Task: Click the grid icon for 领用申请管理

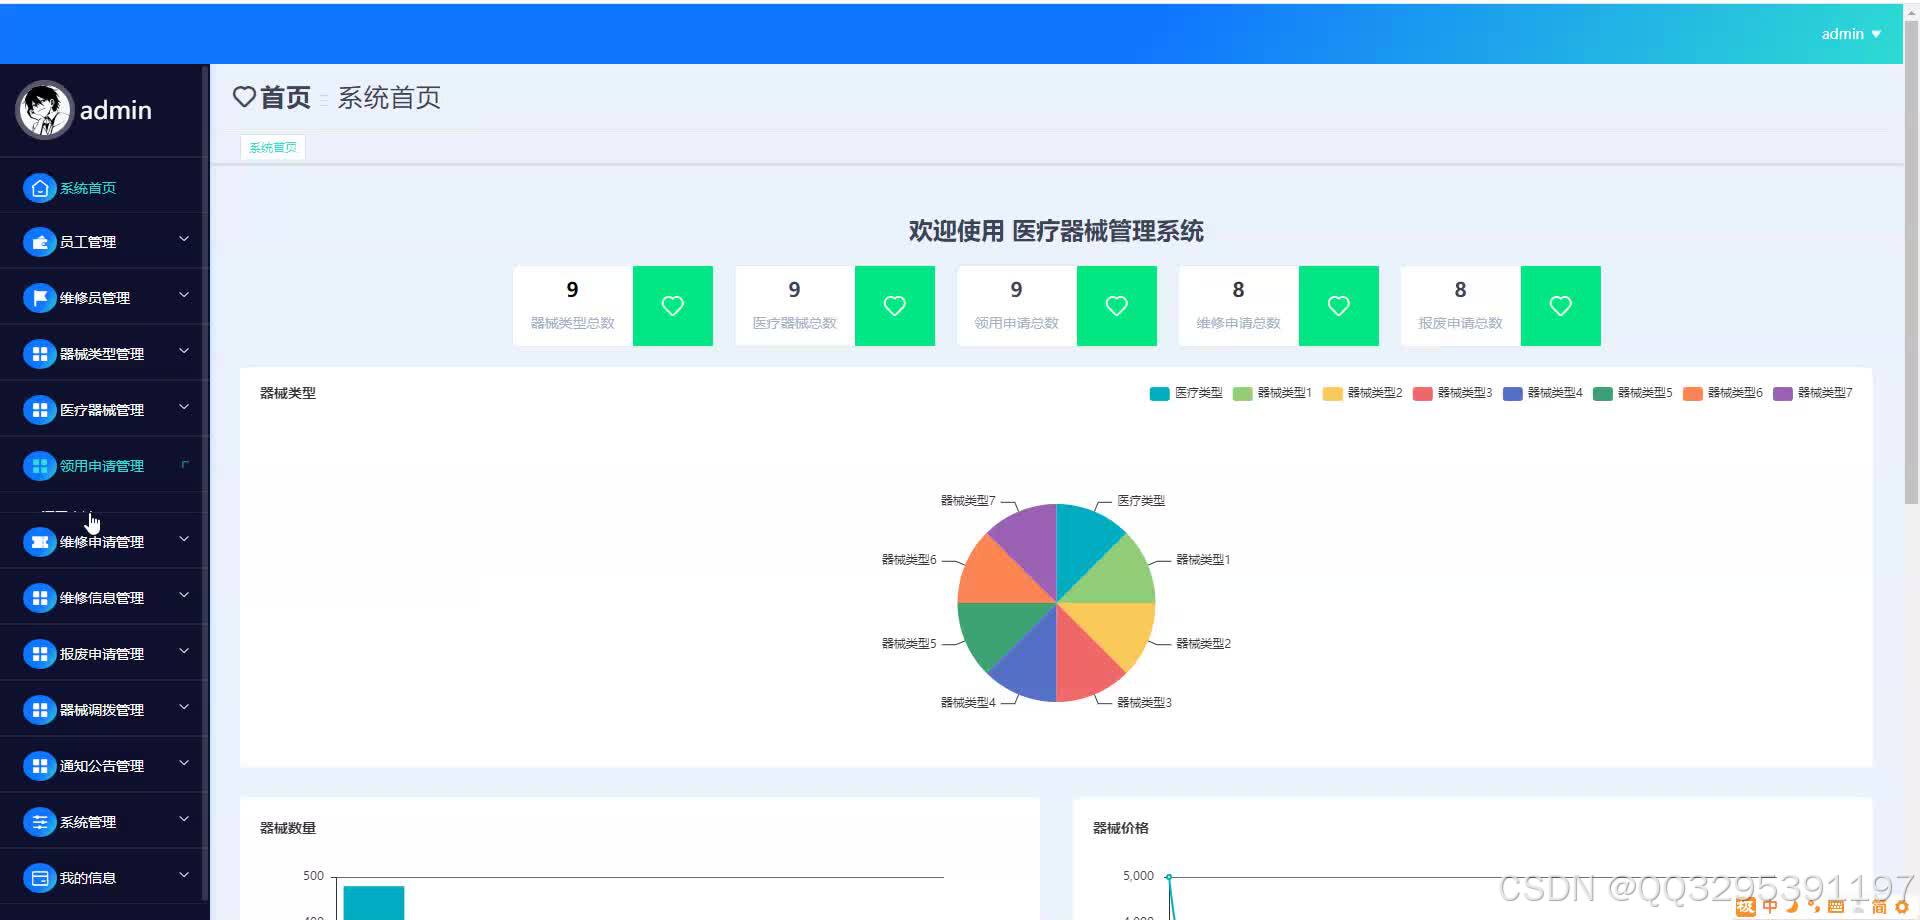Action: (39, 466)
